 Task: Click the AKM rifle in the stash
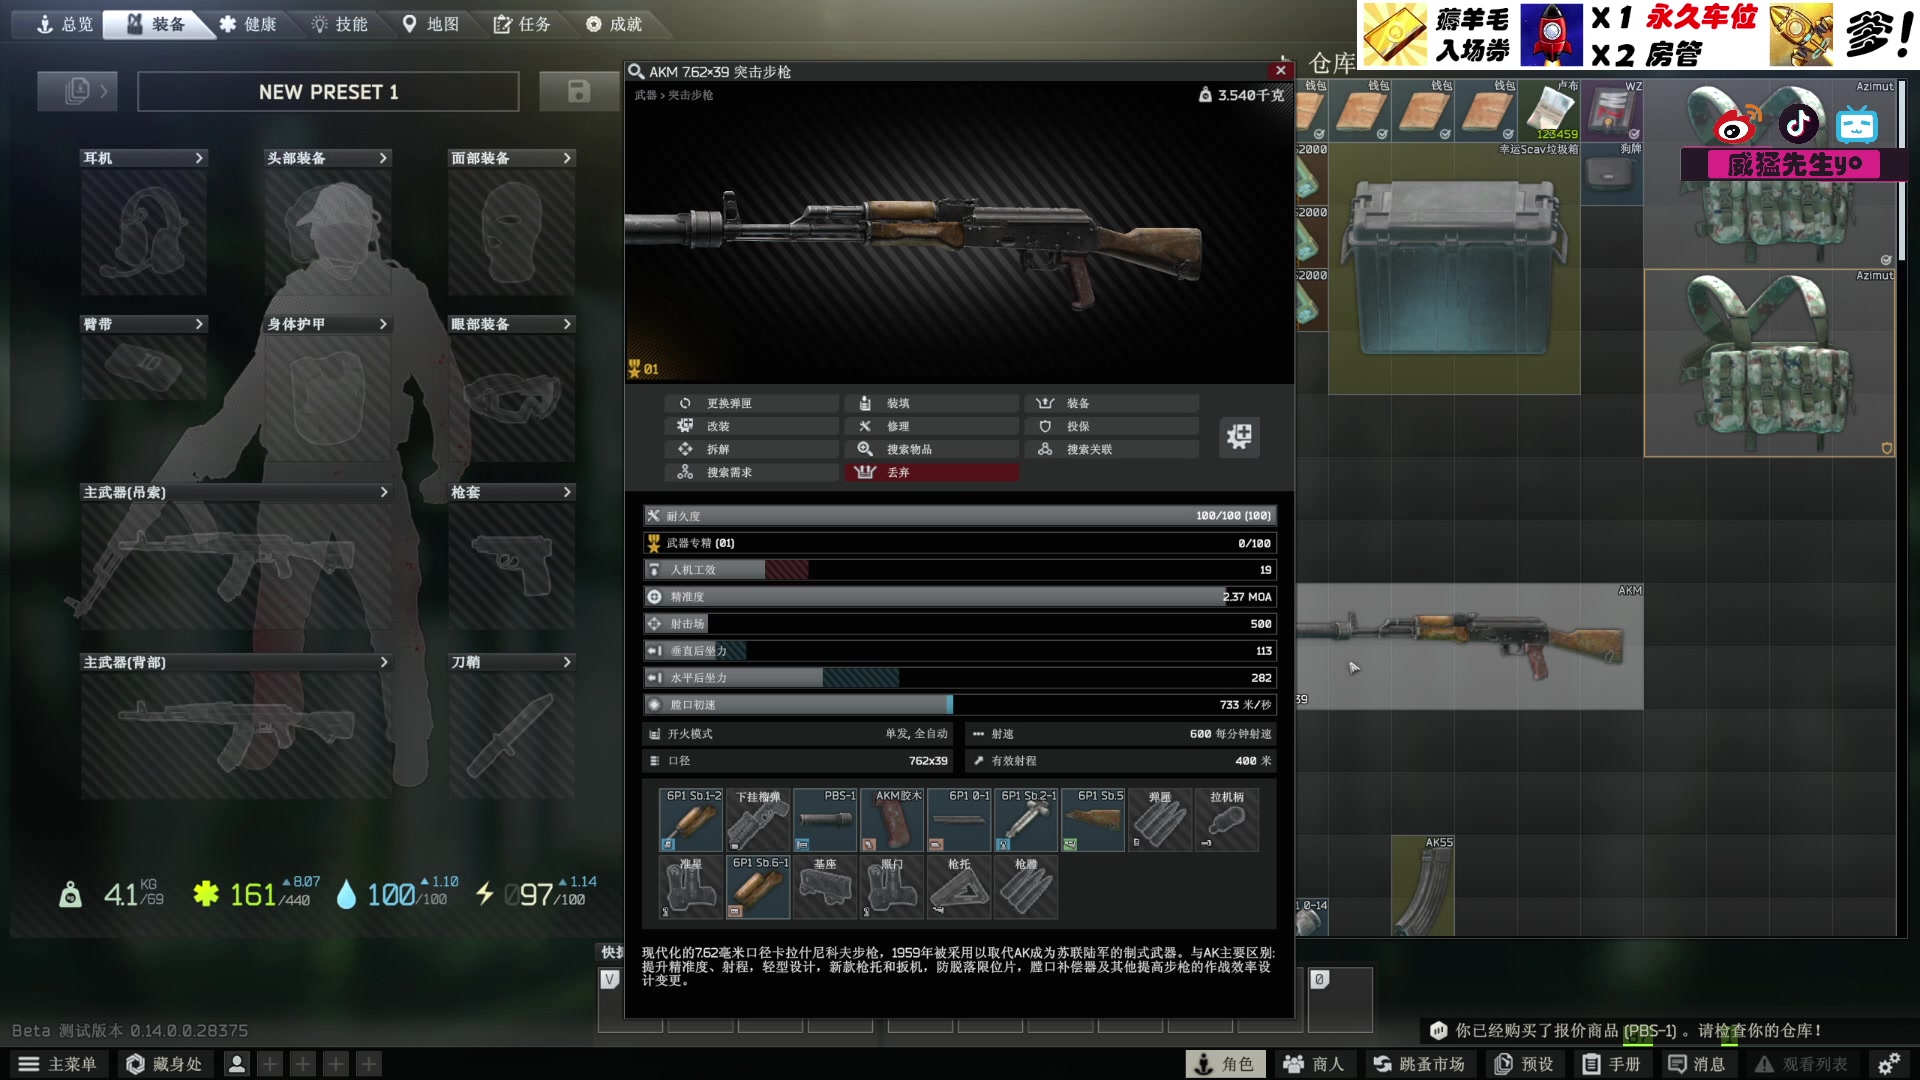coord(1469,646)
